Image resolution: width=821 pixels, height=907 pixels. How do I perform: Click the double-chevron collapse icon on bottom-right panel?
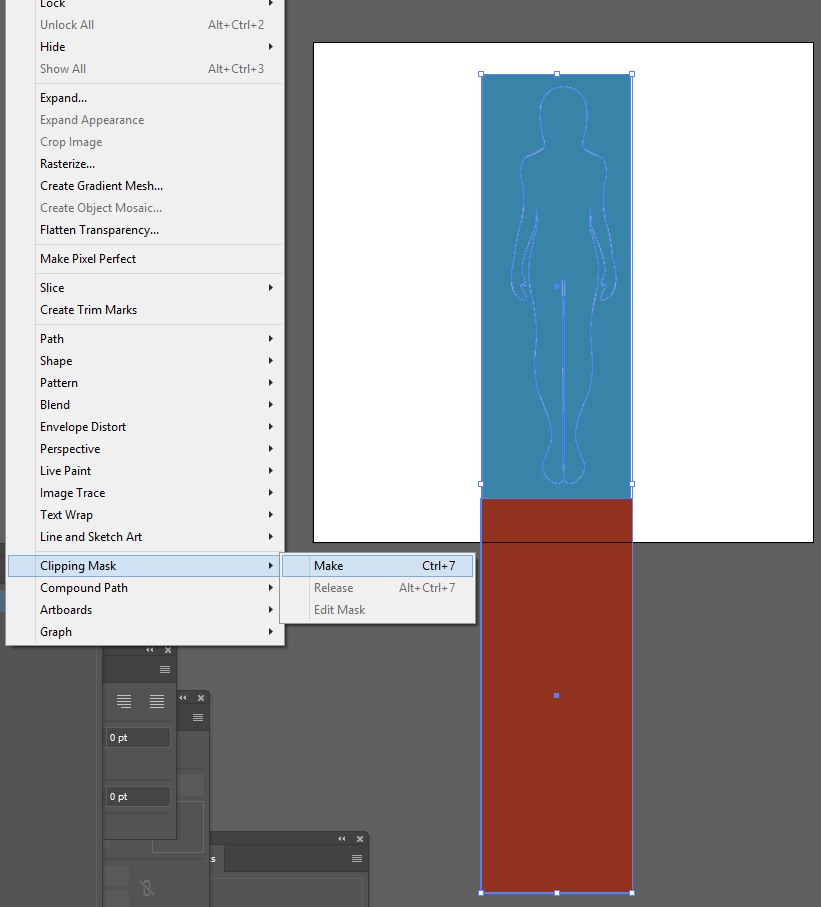[342, 839]
